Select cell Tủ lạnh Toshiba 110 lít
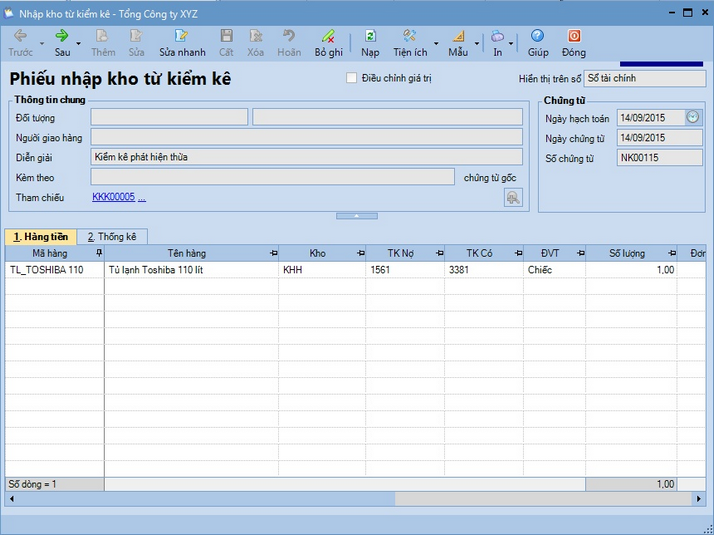The width and height of the screenshot is (714, 535). coord(191,270)
